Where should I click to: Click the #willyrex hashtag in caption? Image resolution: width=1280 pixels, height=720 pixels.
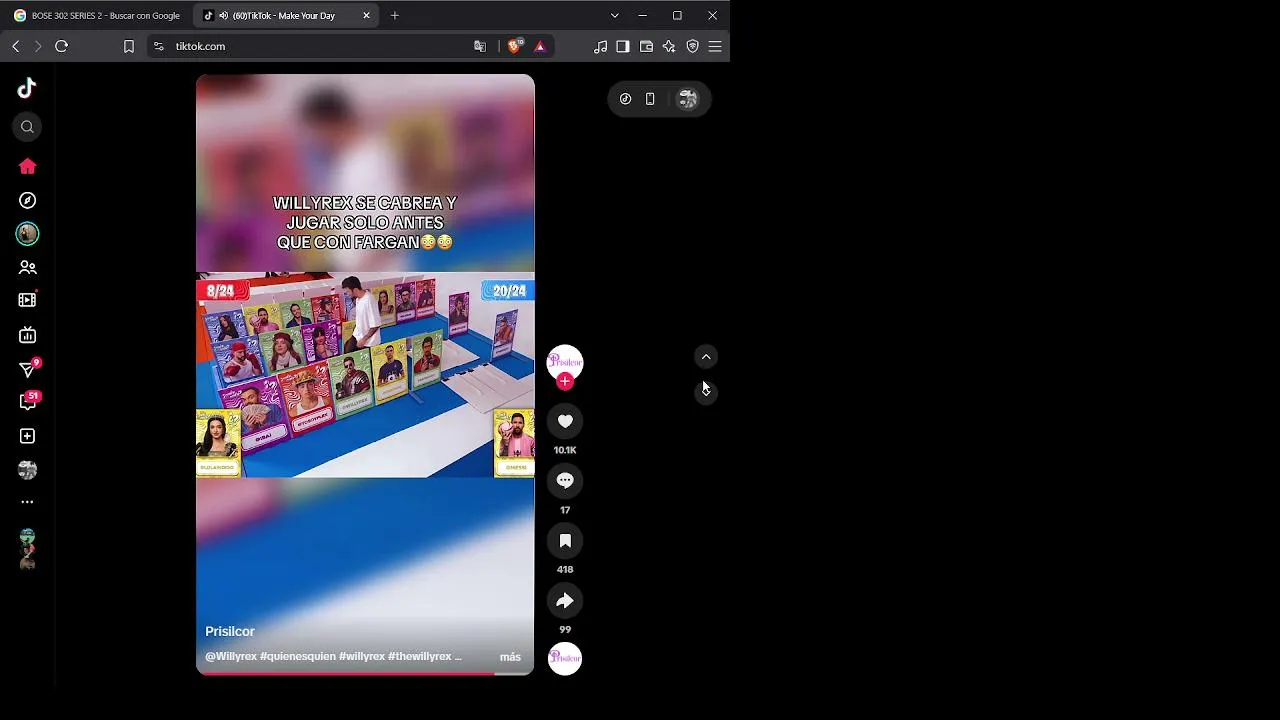tap(362, 657)
